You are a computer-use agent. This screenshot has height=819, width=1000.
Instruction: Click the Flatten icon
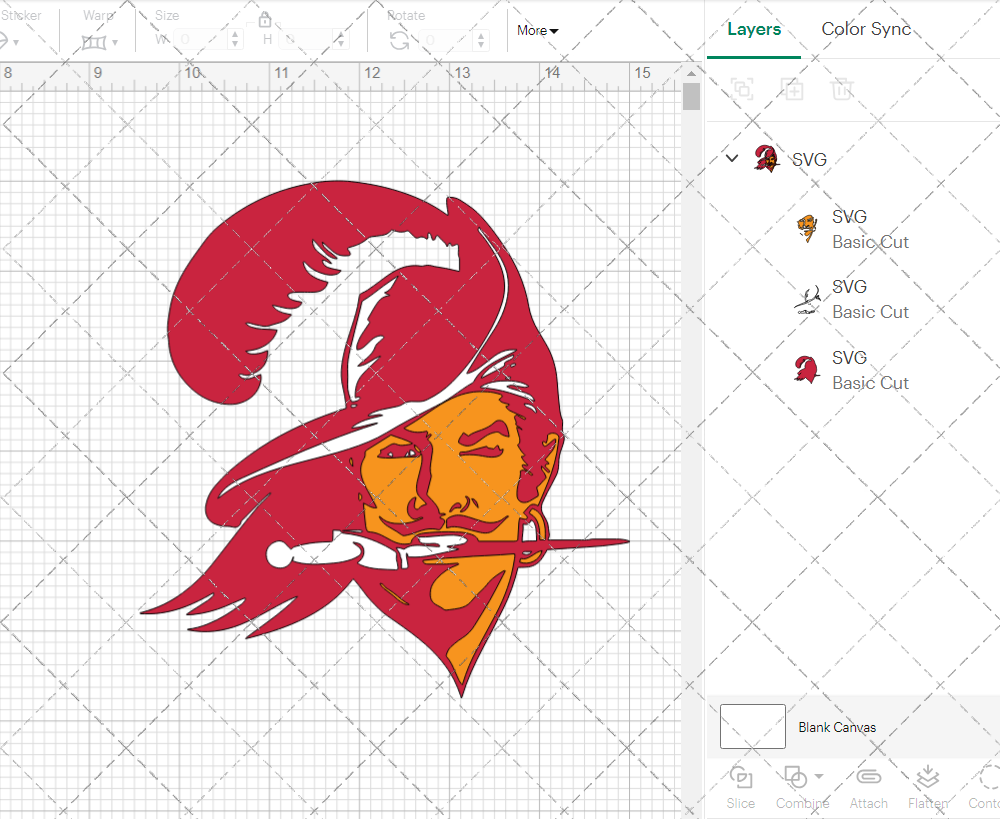click(x=928, y=777)
